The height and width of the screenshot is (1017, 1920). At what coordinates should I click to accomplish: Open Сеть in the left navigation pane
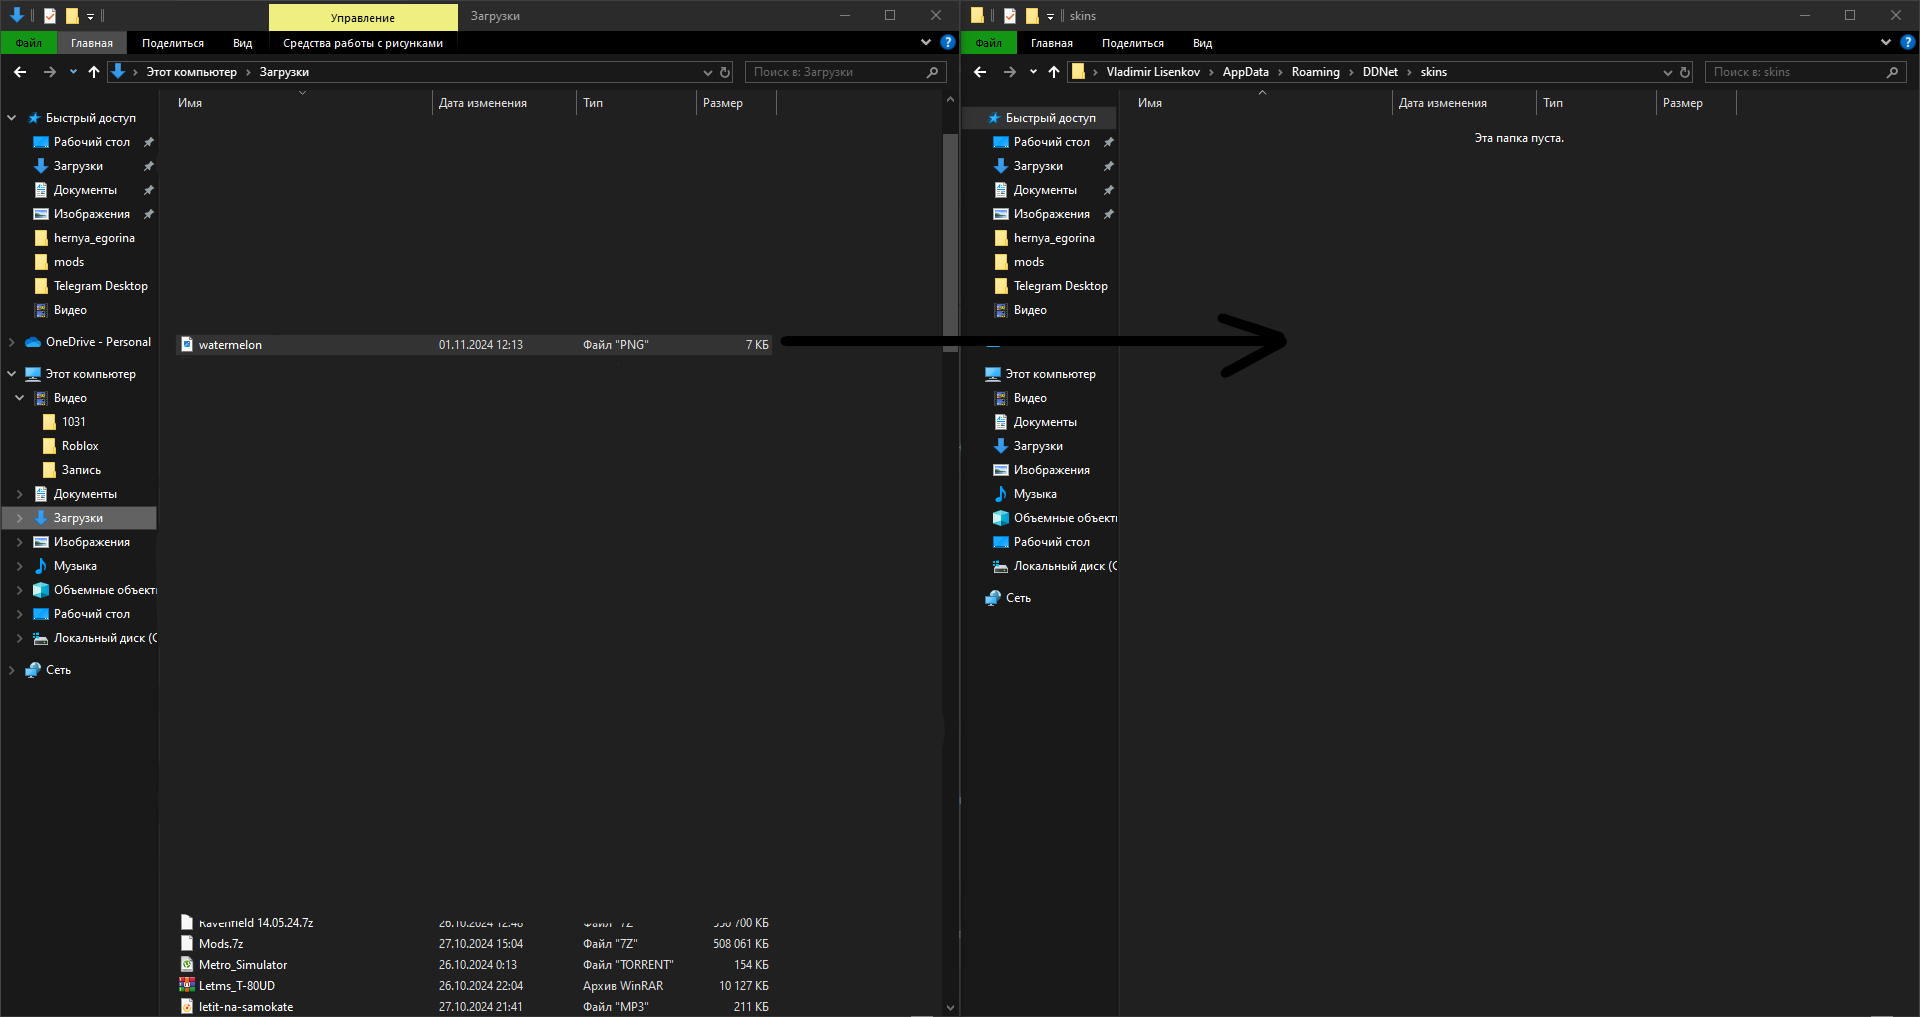pos(58,670)
